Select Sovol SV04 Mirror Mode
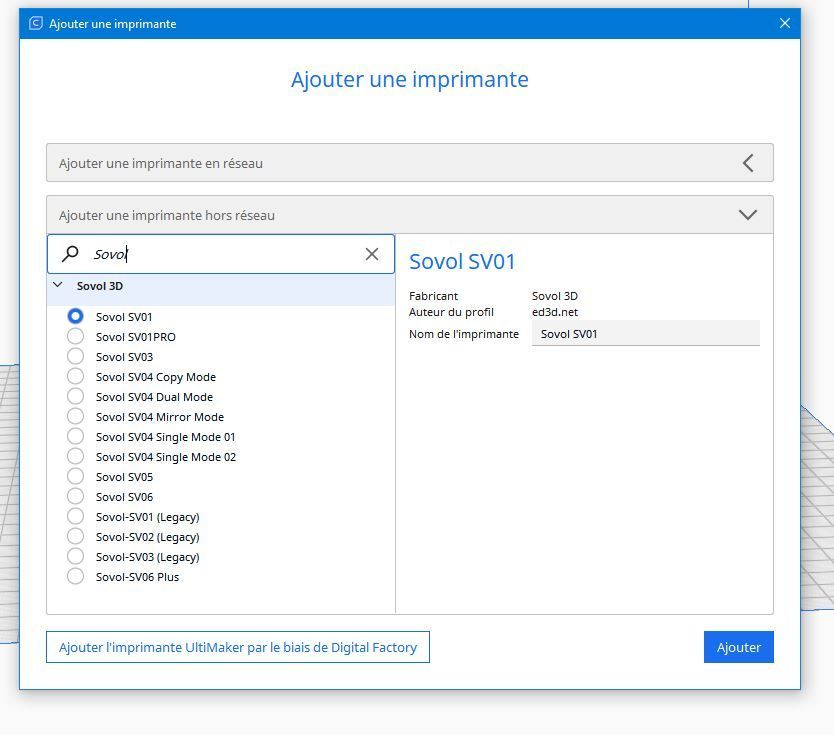This screenshot has height=735, width=834. (76, 416)
